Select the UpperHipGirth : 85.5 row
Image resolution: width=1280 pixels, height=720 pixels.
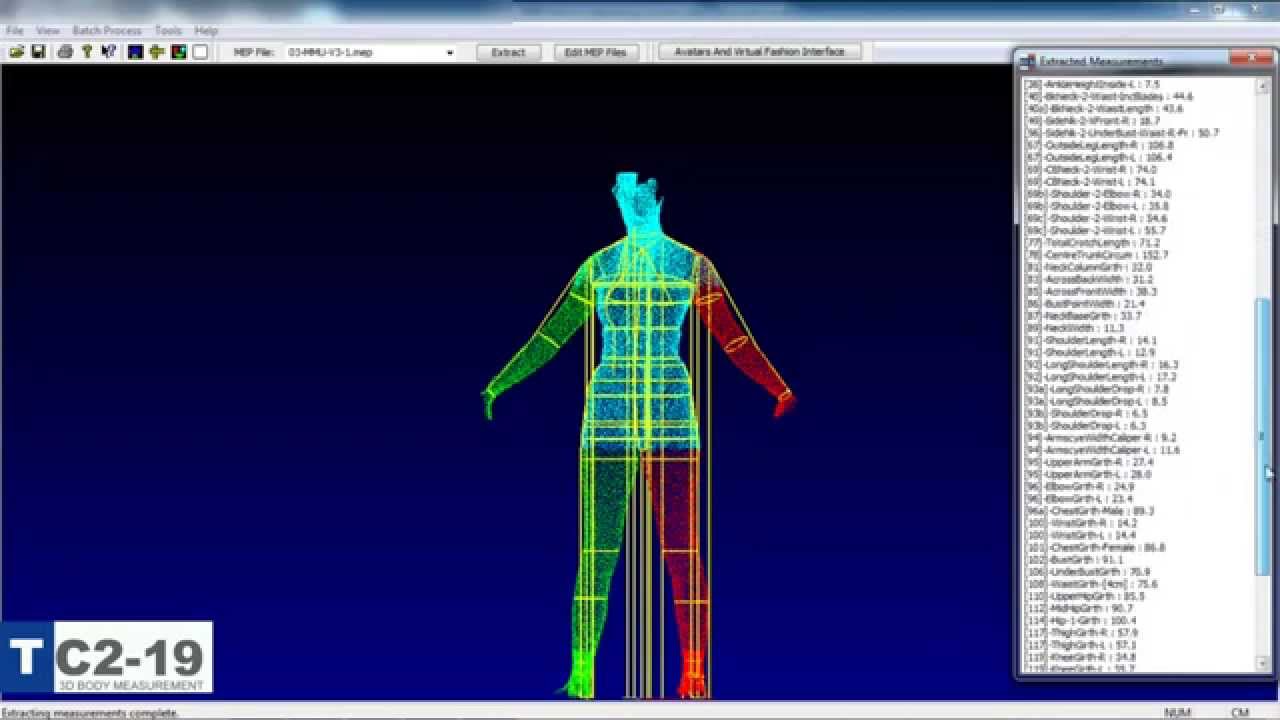point(1086,596)
